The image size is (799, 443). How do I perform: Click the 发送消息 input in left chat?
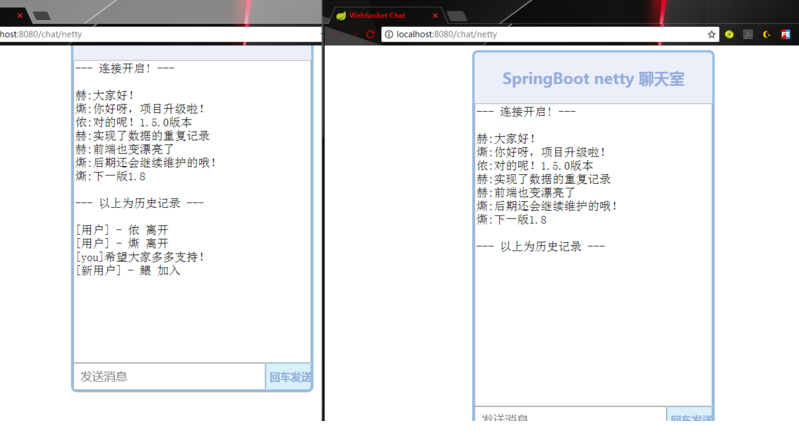(170, 377)
